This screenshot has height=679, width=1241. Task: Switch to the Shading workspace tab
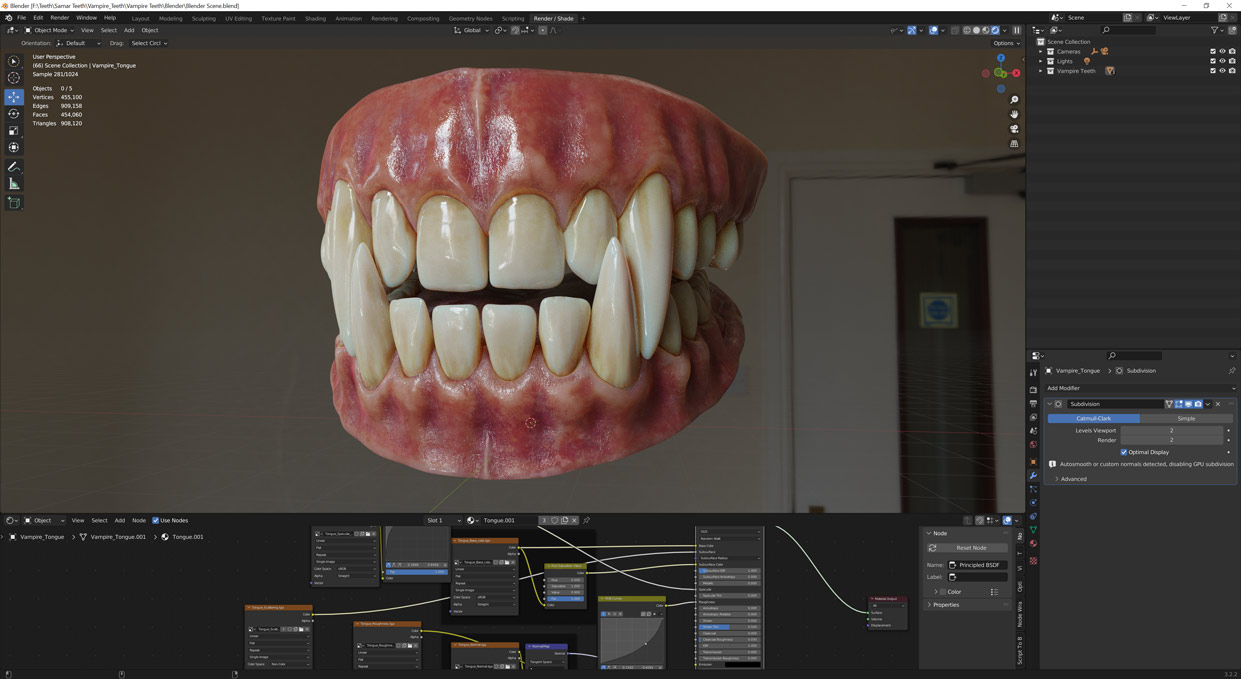[x=315, y=18]
